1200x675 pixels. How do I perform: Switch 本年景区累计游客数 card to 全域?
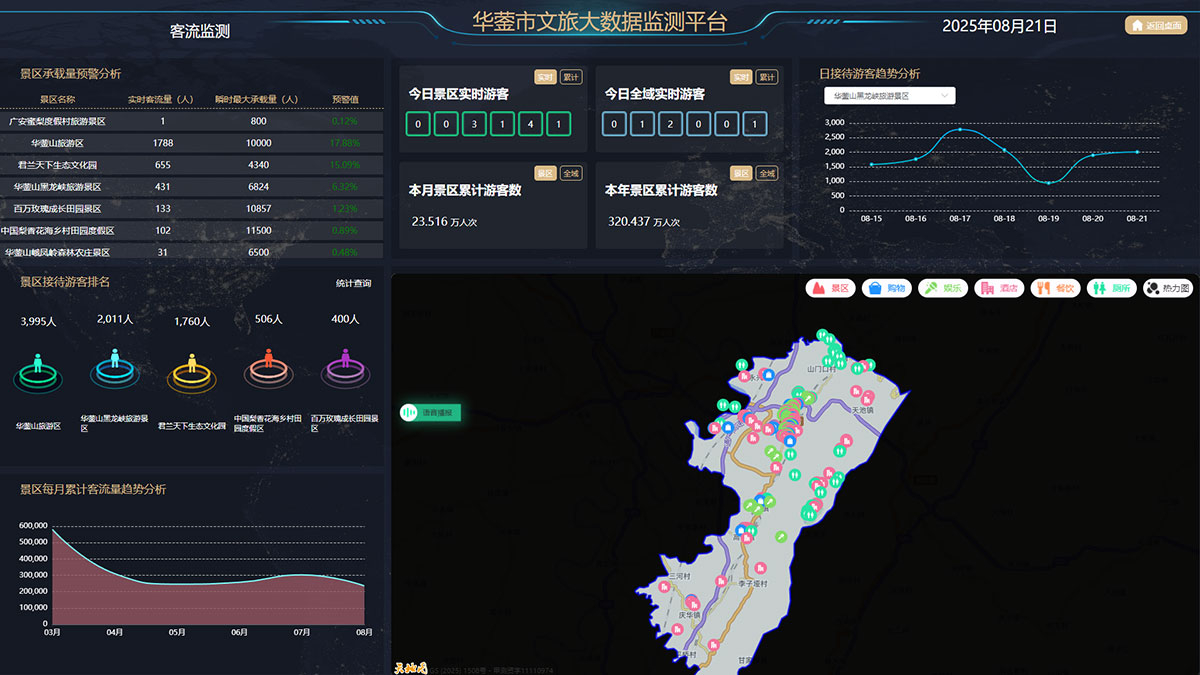click(767, 173)
